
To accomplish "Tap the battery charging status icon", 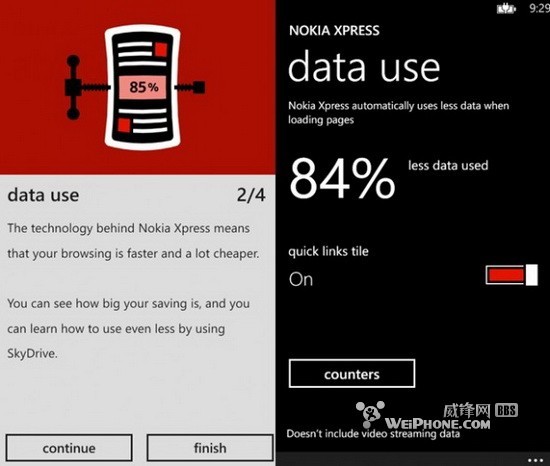I will (506, 8).
